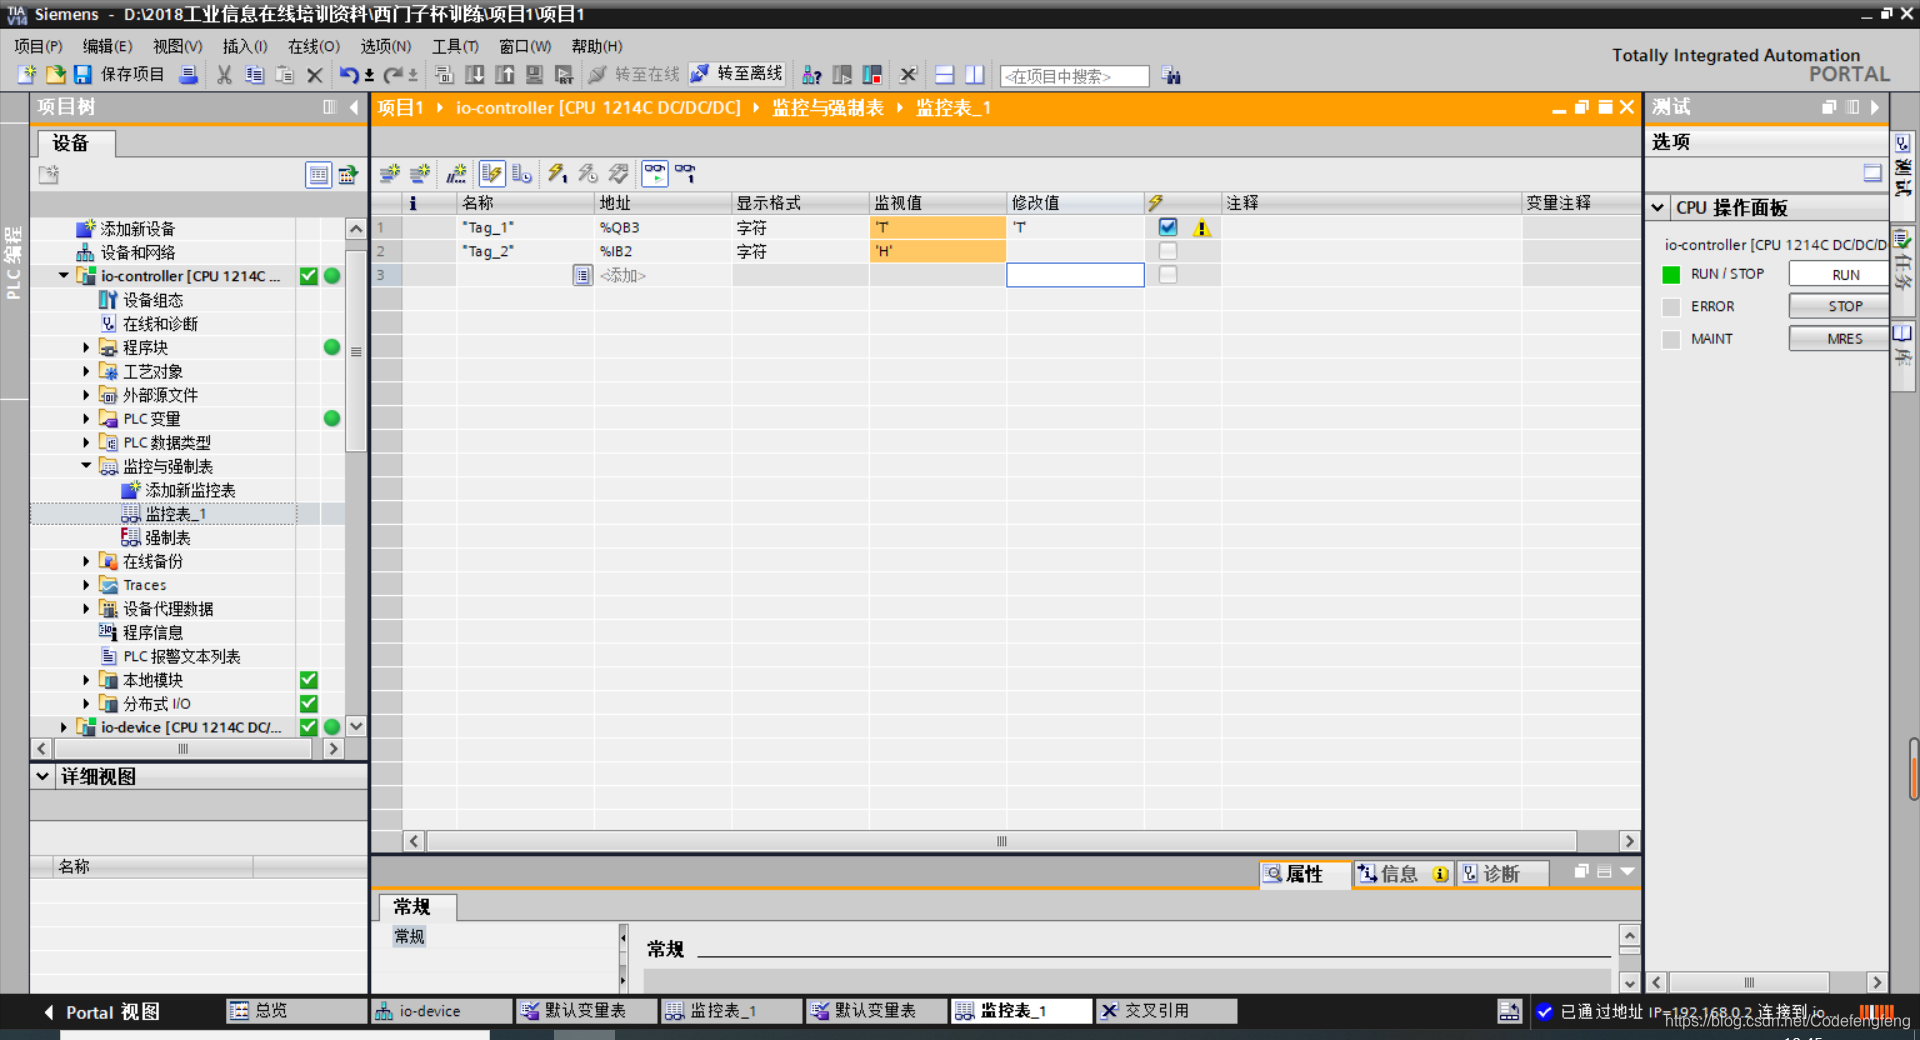Click the new project icon
Screen dimensions: 1920x1040
27,75
